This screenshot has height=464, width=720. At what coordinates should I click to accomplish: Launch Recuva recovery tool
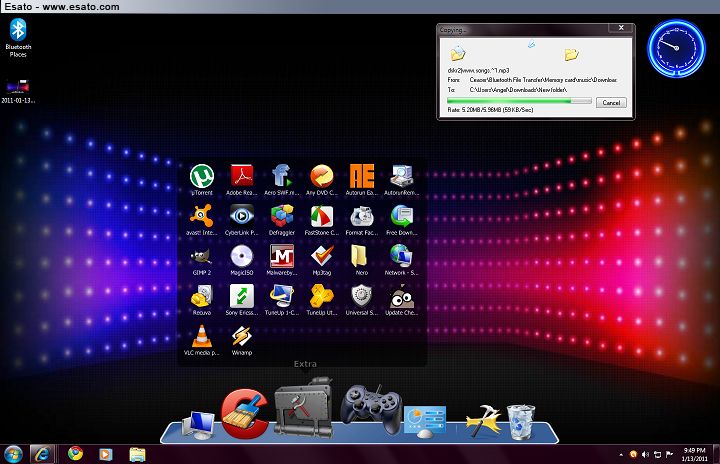pos(202,296)
